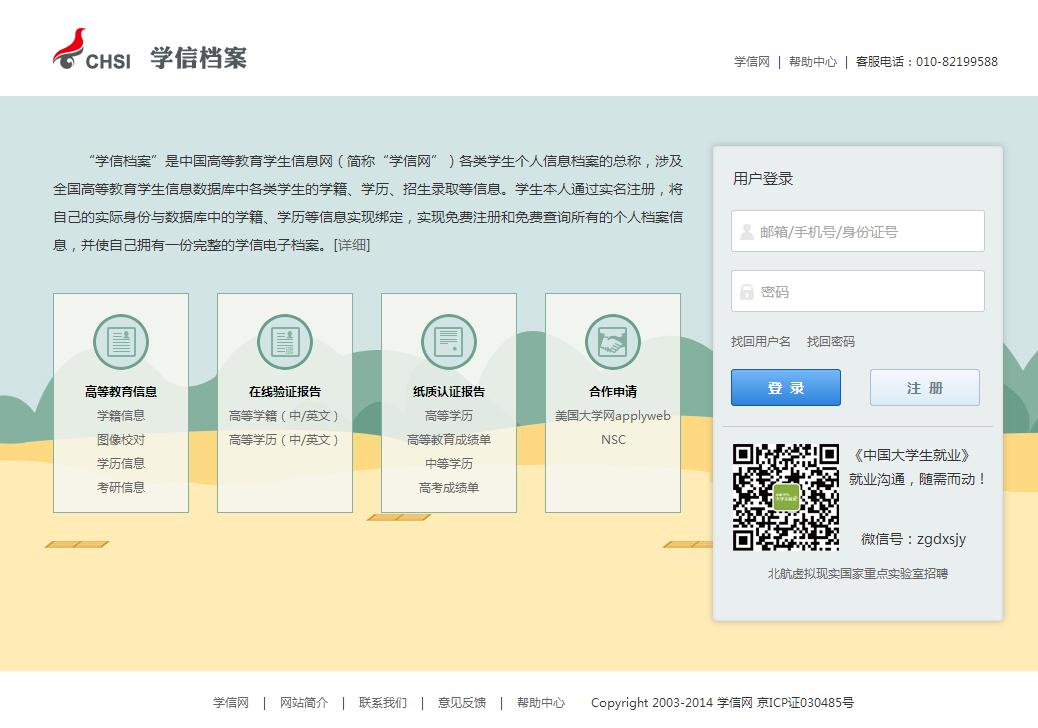
Task: Click the WeChat QR code image
Action: click(786, 498)
